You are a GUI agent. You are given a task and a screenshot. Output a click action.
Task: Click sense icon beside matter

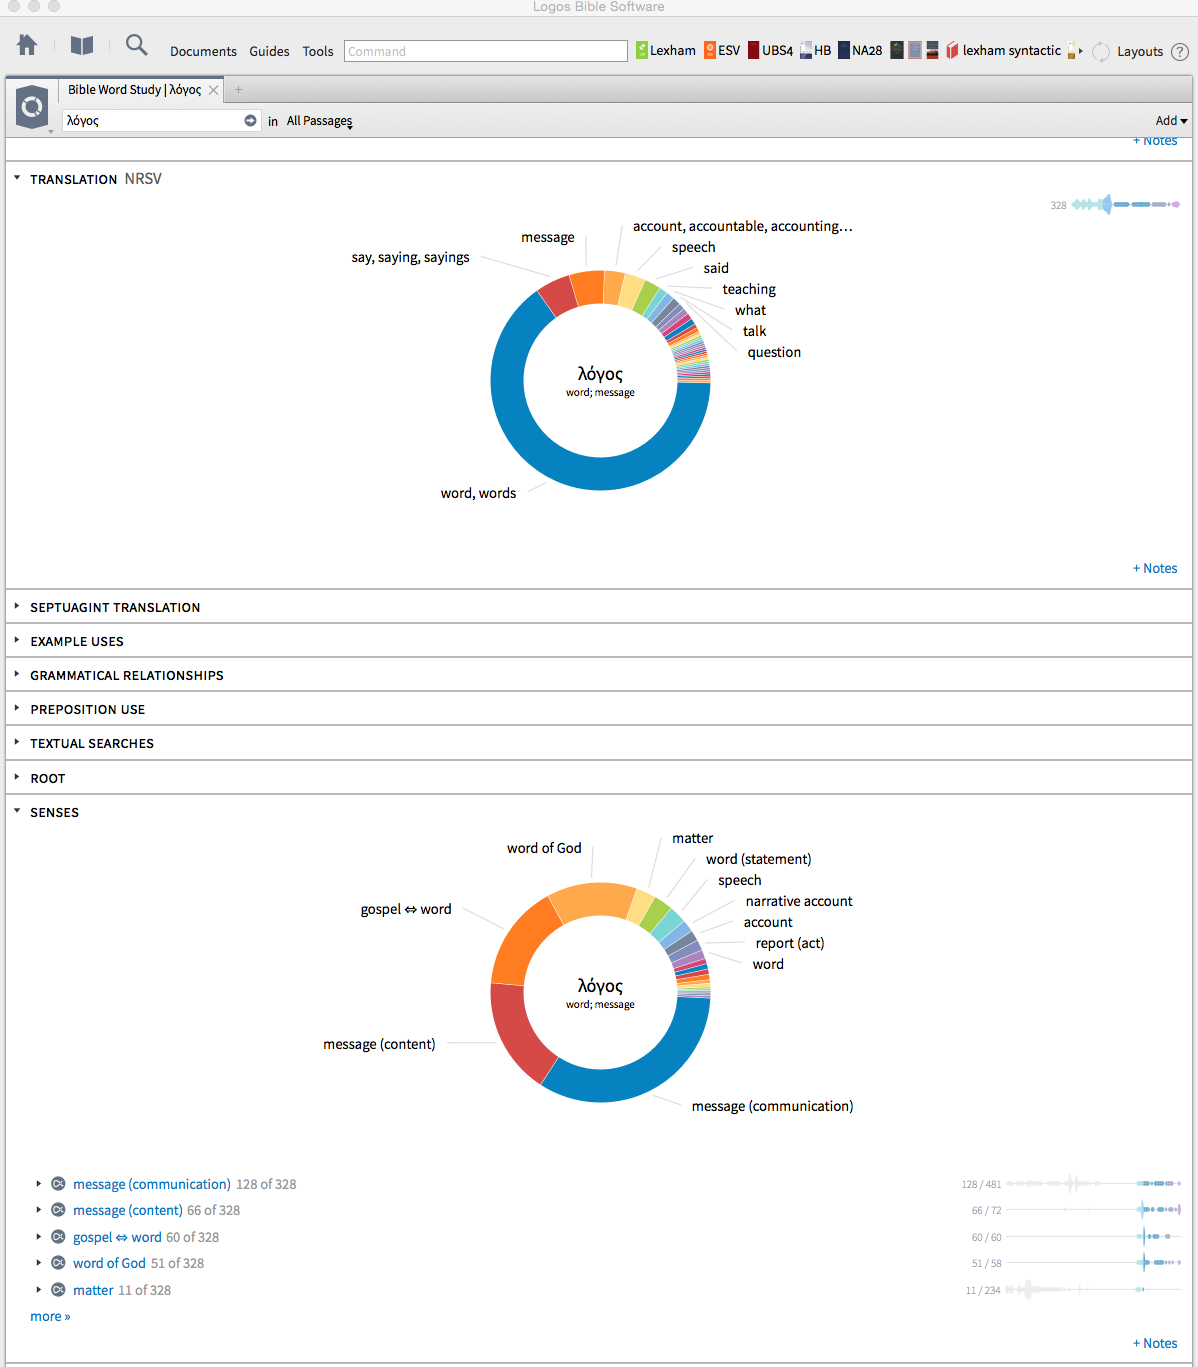[58, 1289]
